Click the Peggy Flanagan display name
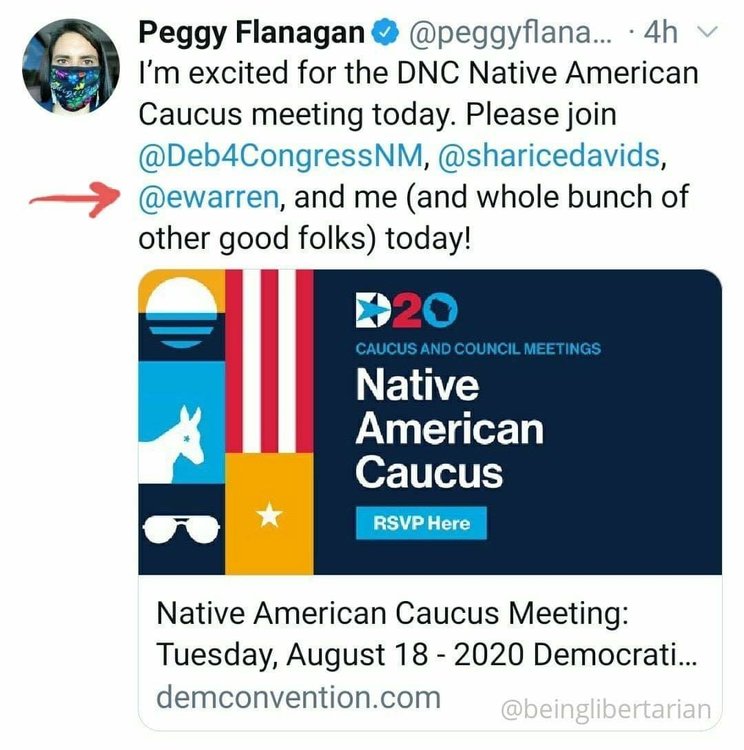This screenshot has width=744, height=750. click(250, 33)
